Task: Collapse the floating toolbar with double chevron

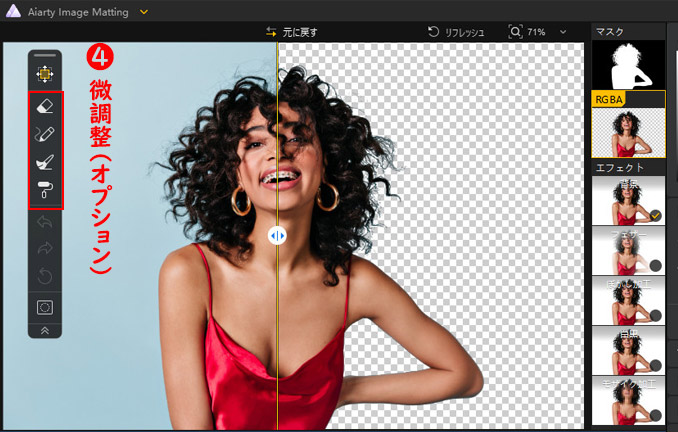Action: pyautogui.click(x=45, y=328)
